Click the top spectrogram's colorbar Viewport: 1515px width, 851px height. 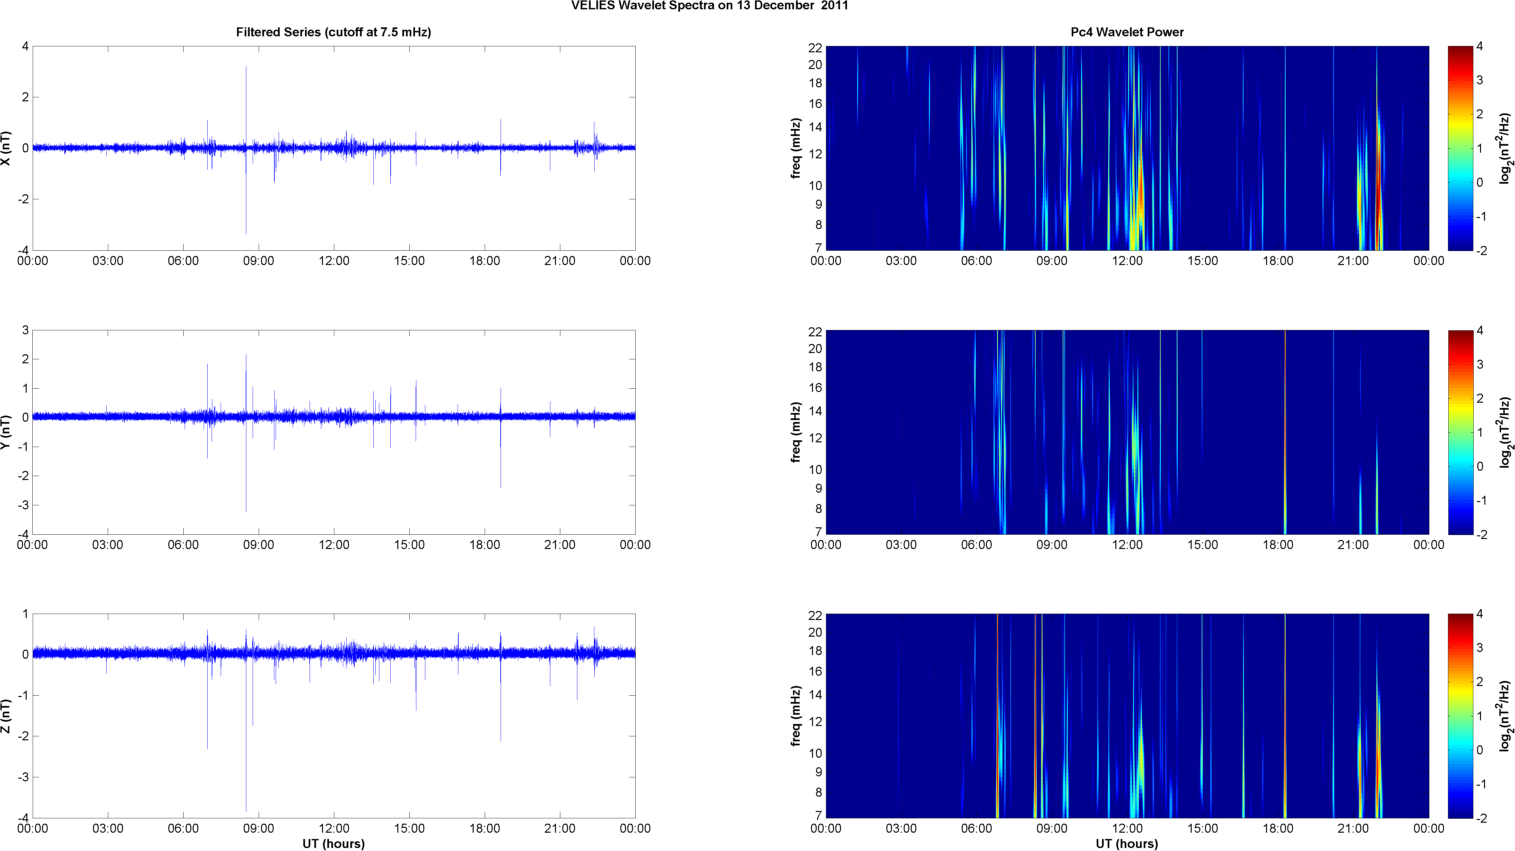tap(1460, 148)
